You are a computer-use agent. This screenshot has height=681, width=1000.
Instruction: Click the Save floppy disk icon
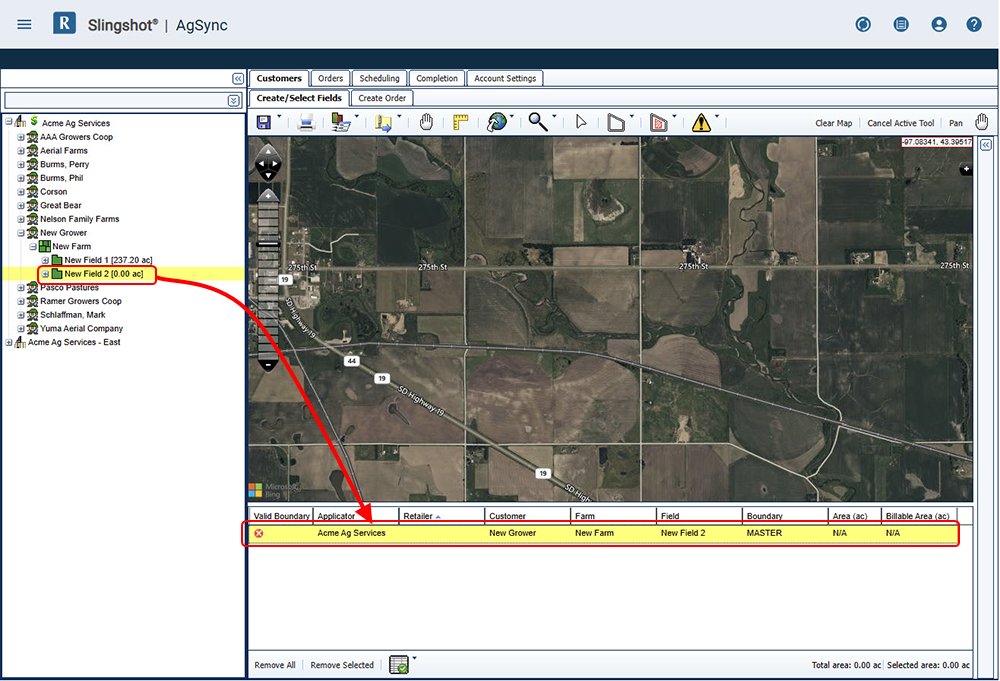[264, 122]
